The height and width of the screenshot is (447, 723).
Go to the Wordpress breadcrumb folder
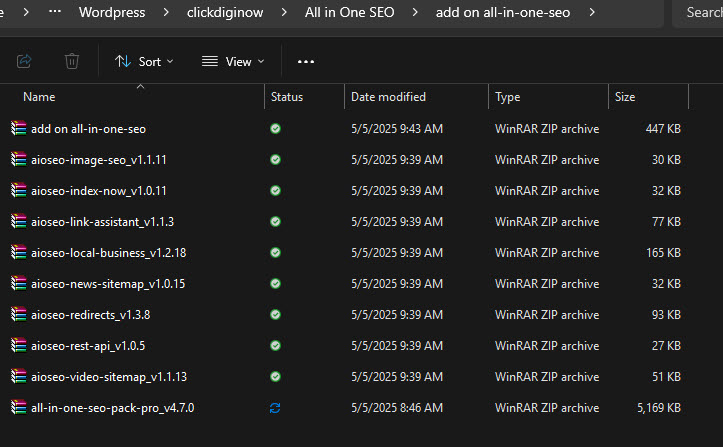coord(112,12)
